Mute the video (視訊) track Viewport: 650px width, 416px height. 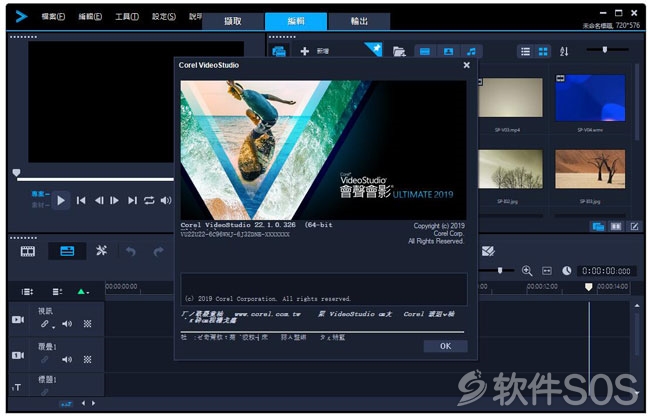click(x=67, y=324)
